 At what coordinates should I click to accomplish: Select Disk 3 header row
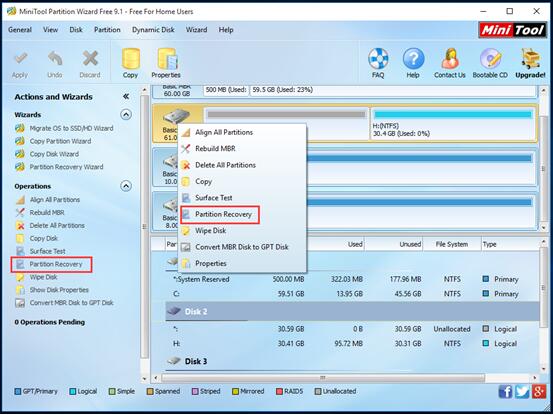tap(352, 361)
